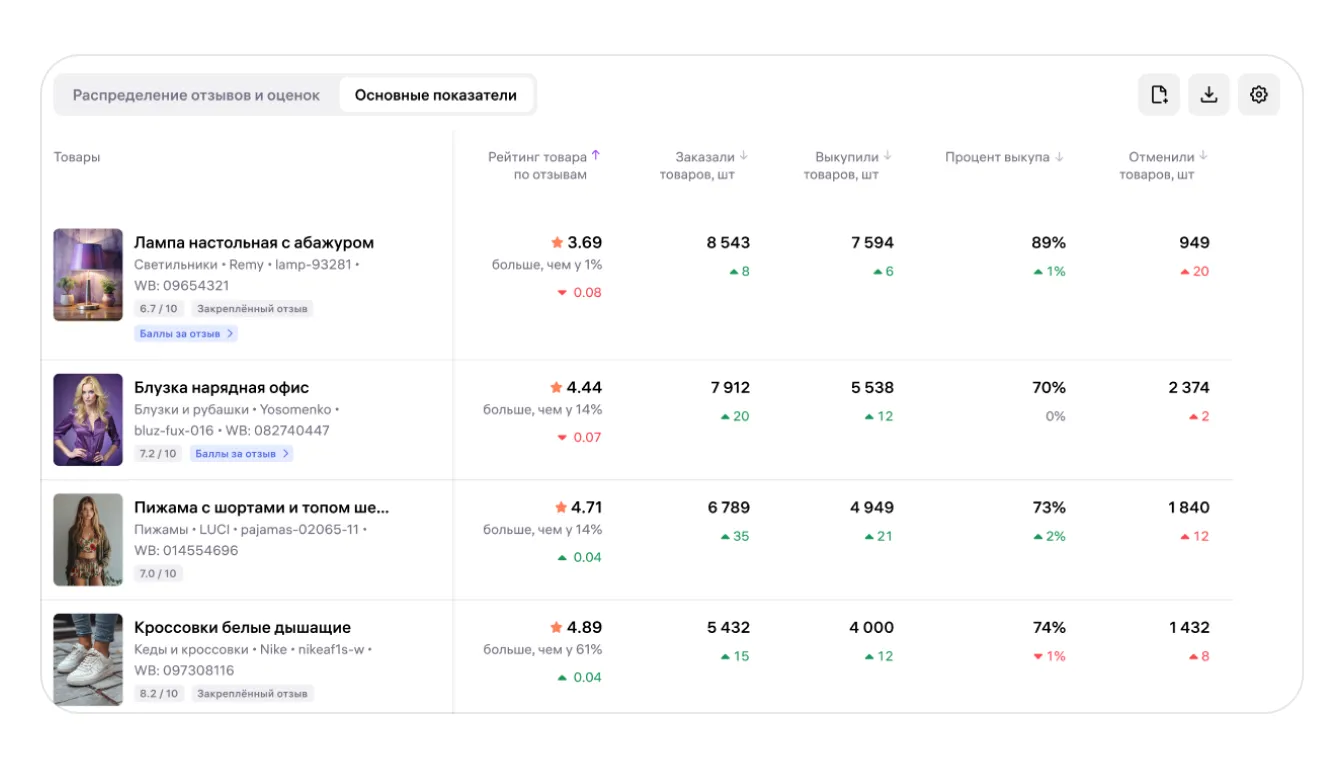Expand Баллы за отзыв for the lamp

[186, 334]
